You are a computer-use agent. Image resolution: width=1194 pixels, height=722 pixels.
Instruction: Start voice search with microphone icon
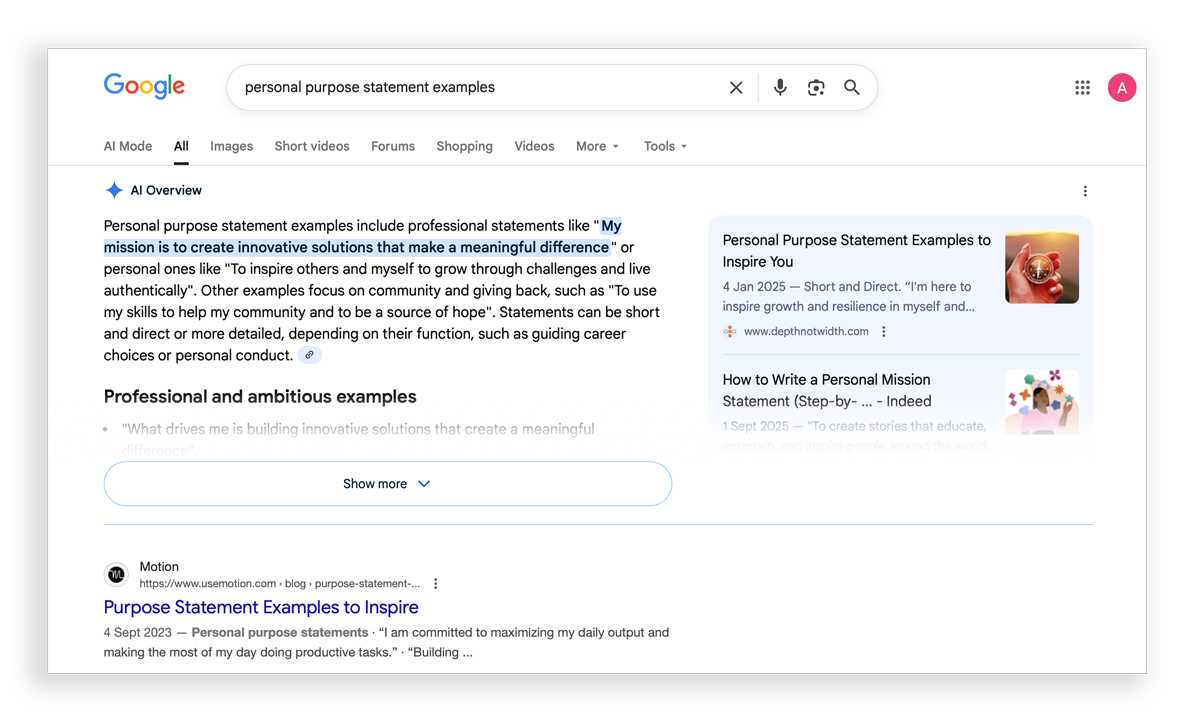point(780,88)
